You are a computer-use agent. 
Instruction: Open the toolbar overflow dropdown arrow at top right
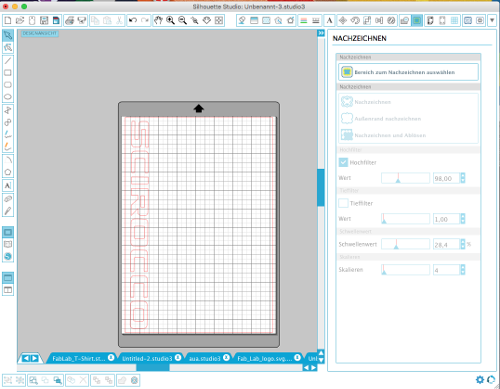click(492, 21)
